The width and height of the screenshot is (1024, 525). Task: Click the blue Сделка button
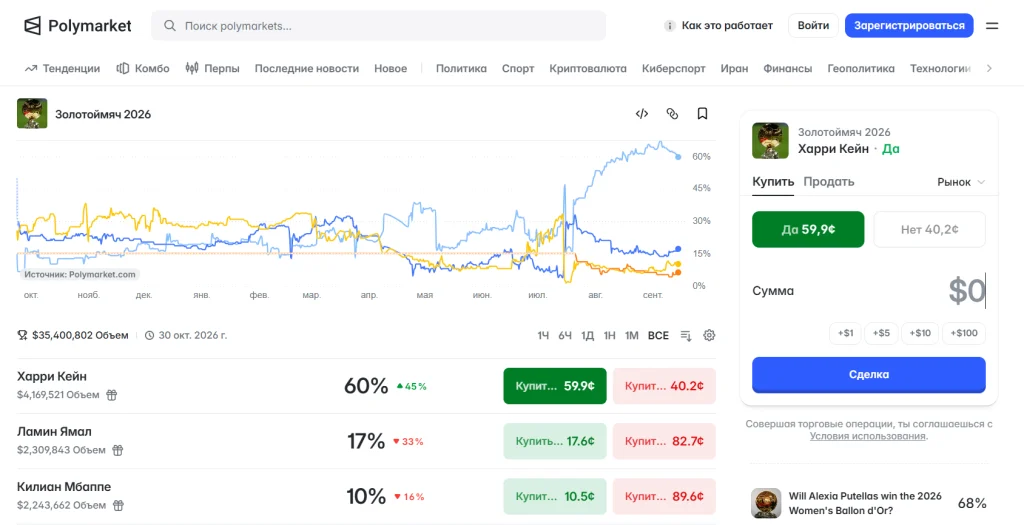point(869,375)
